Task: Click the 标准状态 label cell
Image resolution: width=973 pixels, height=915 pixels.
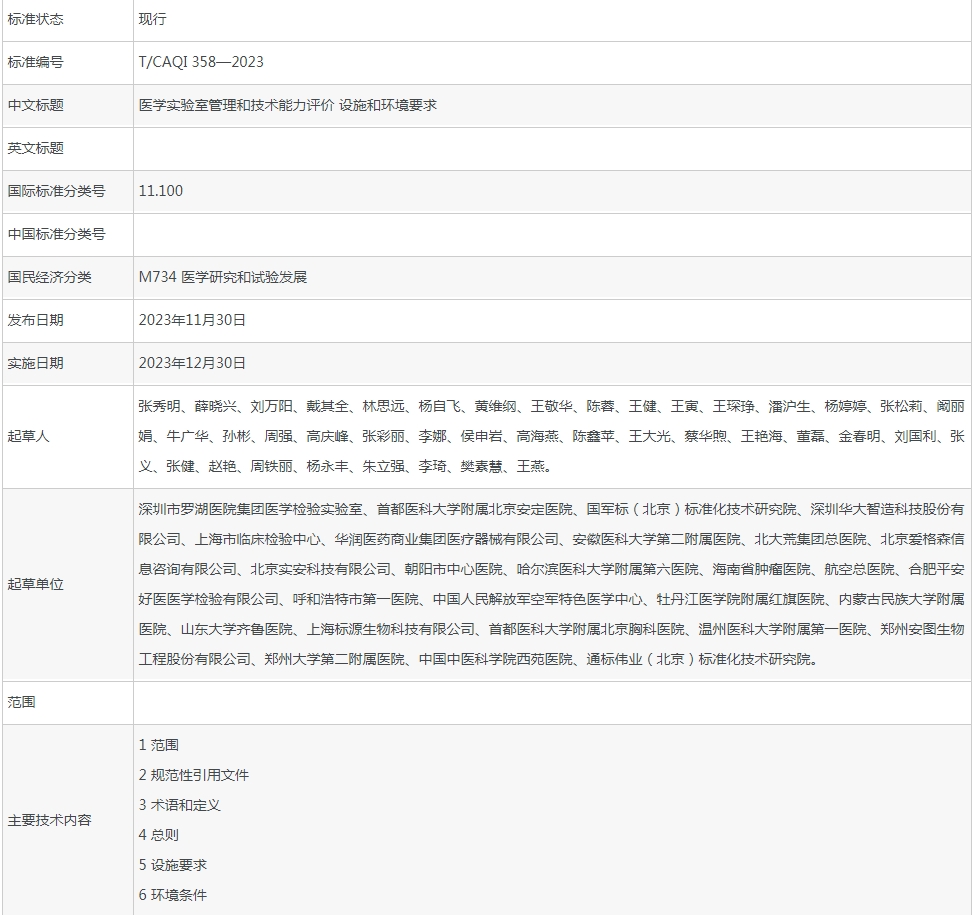Action: 68,19
